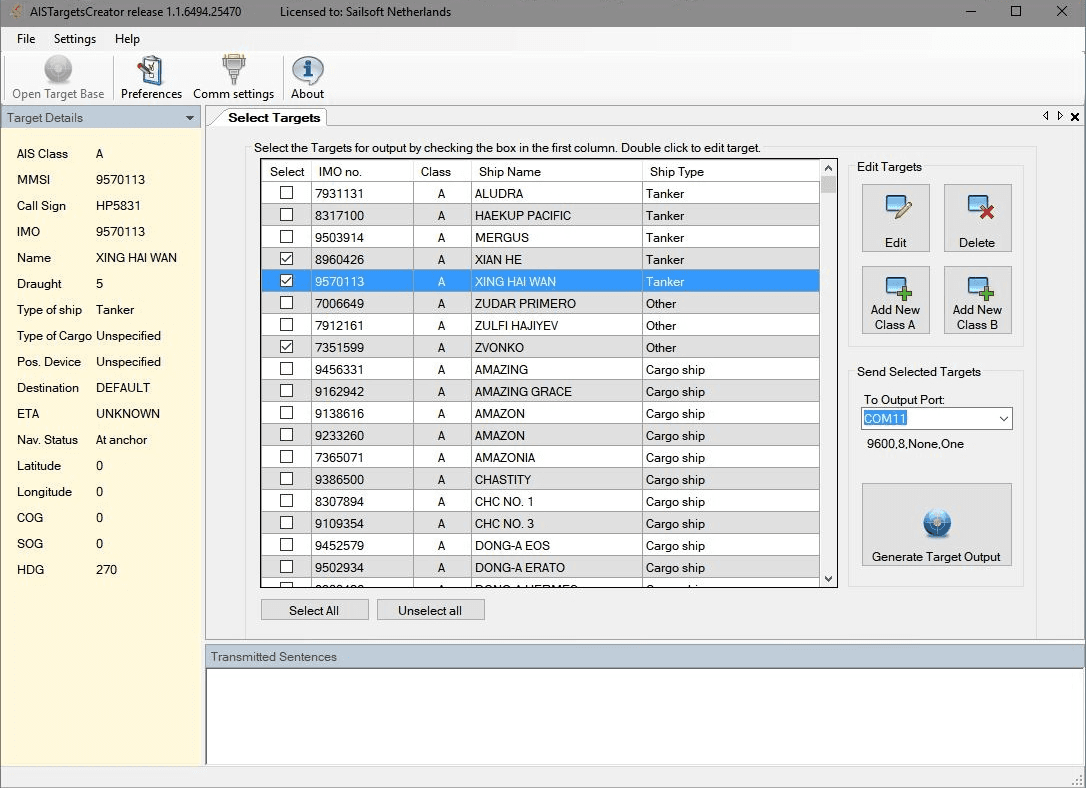Click the table scrollbar down arrow
1086x788 pixels.
click(x=828, y=579)
